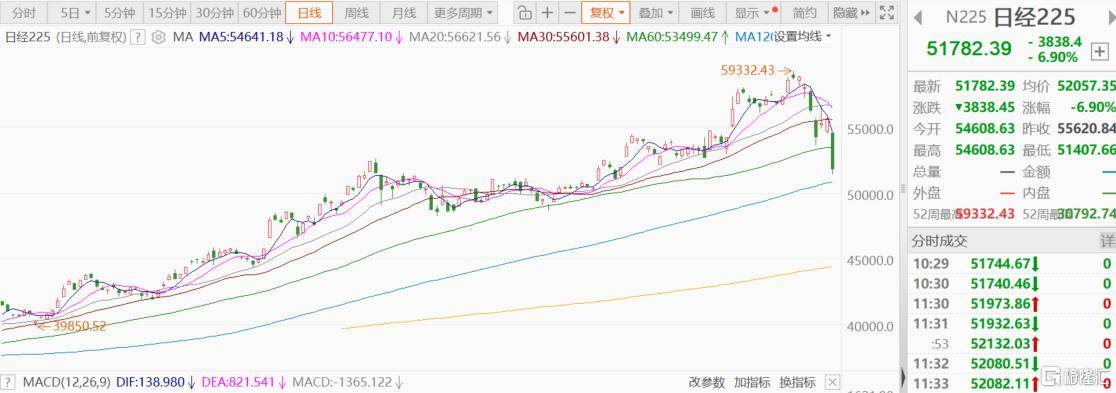This screenshot has width=1116, height=393.
Task: Toggle fullscreen chart icon at top right
Action: [886, 12]
